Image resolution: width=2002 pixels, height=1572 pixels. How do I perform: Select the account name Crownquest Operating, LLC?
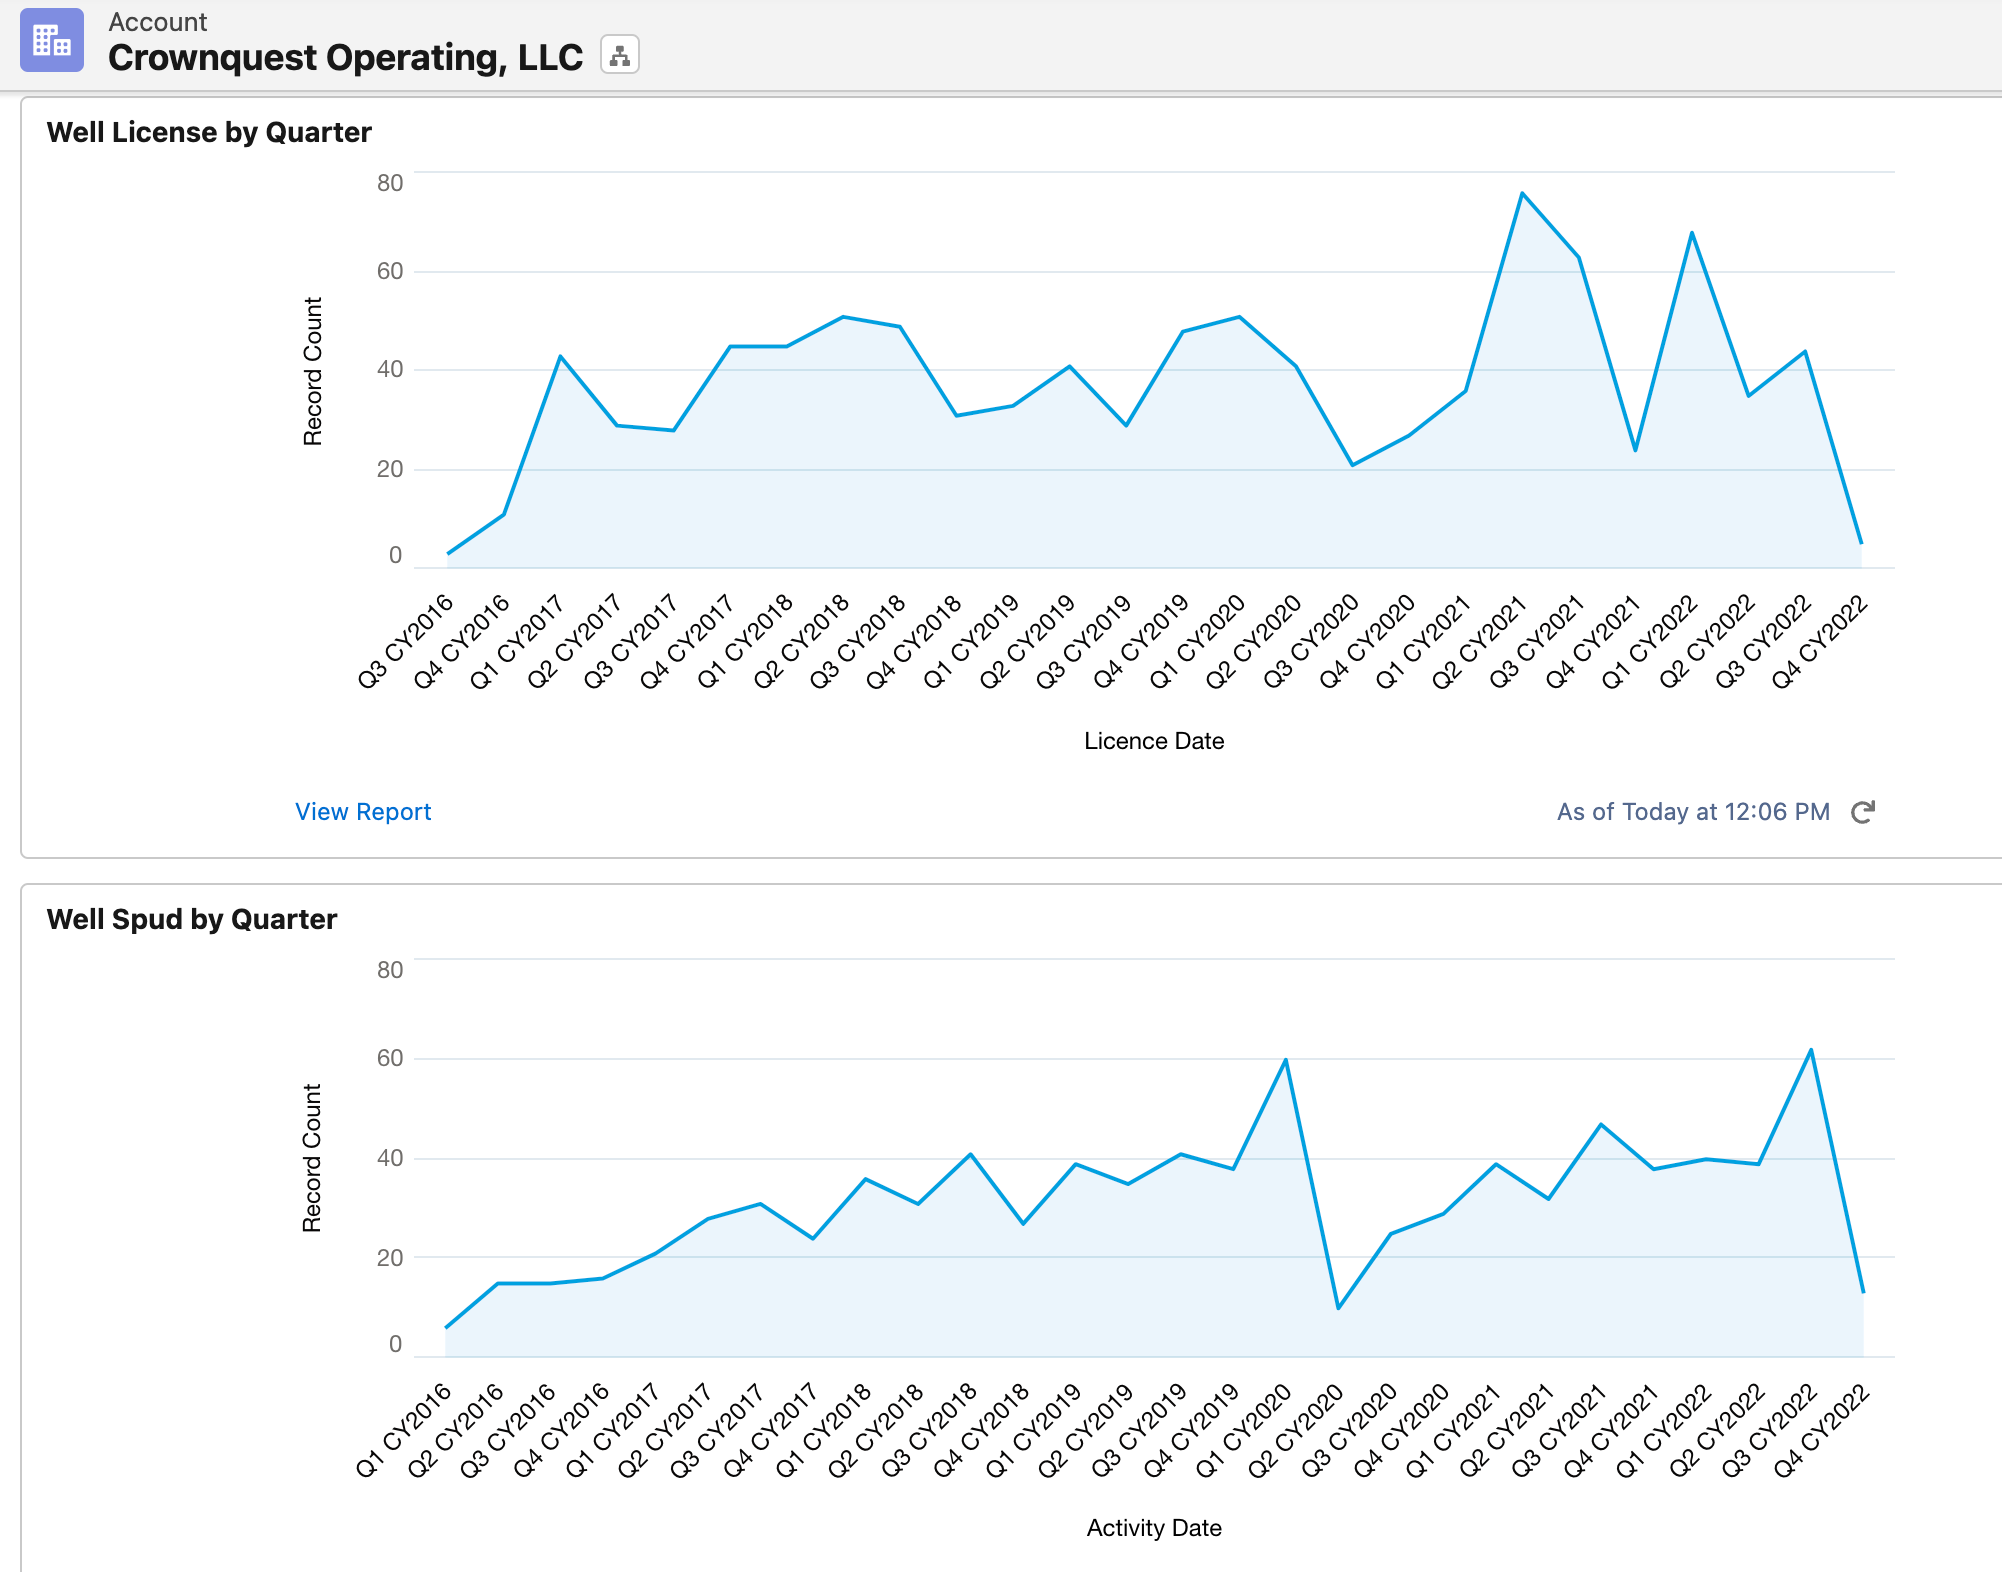click(345, 57)
